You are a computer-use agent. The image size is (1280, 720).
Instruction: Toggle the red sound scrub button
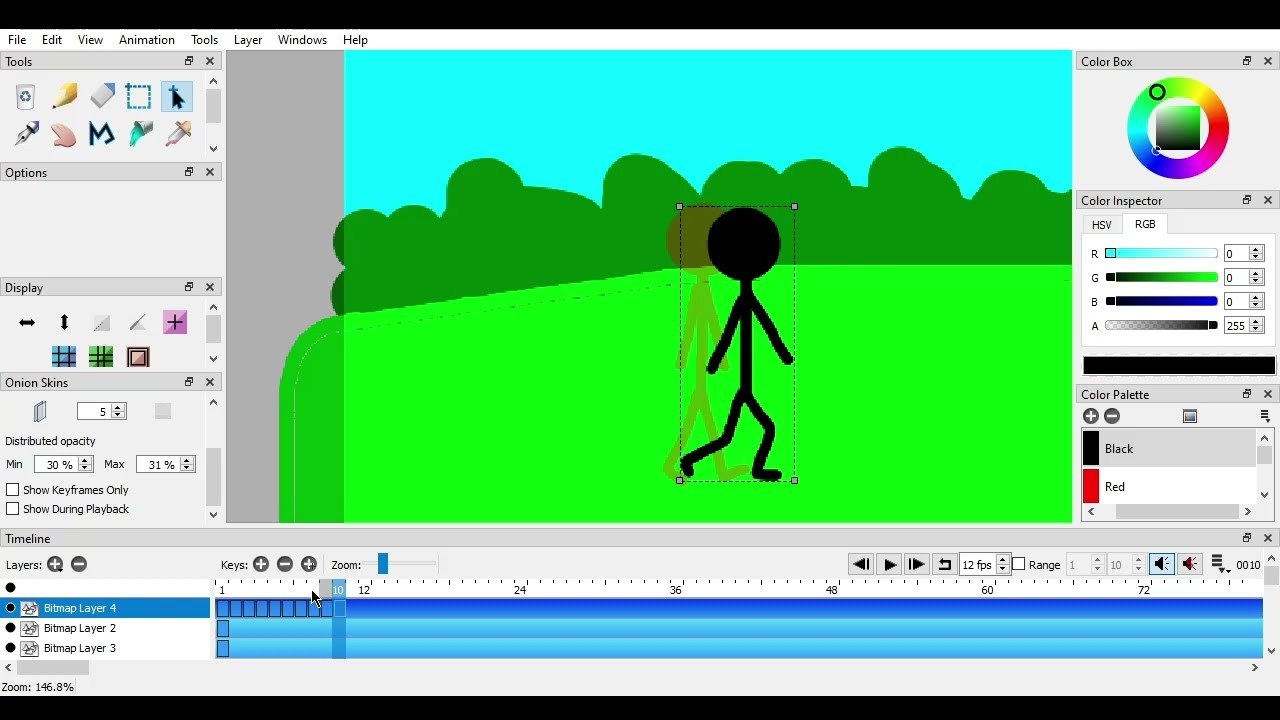pos(1190,565)
